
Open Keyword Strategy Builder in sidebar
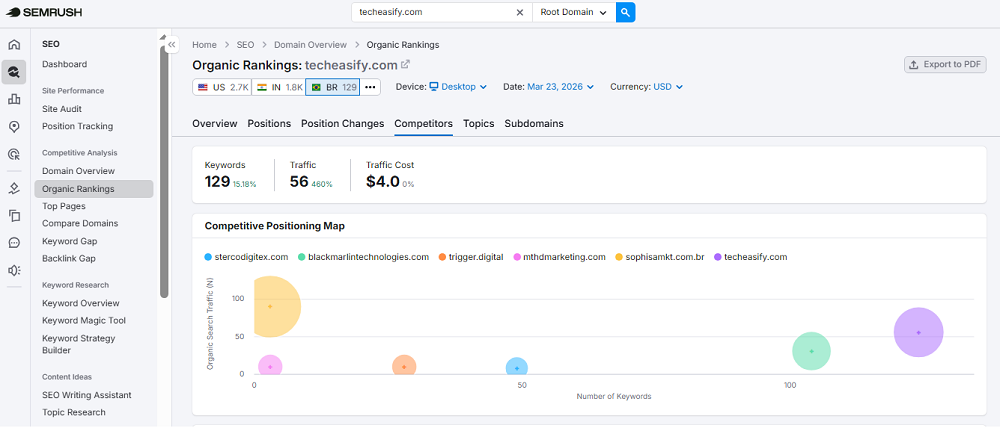point(78,344)
